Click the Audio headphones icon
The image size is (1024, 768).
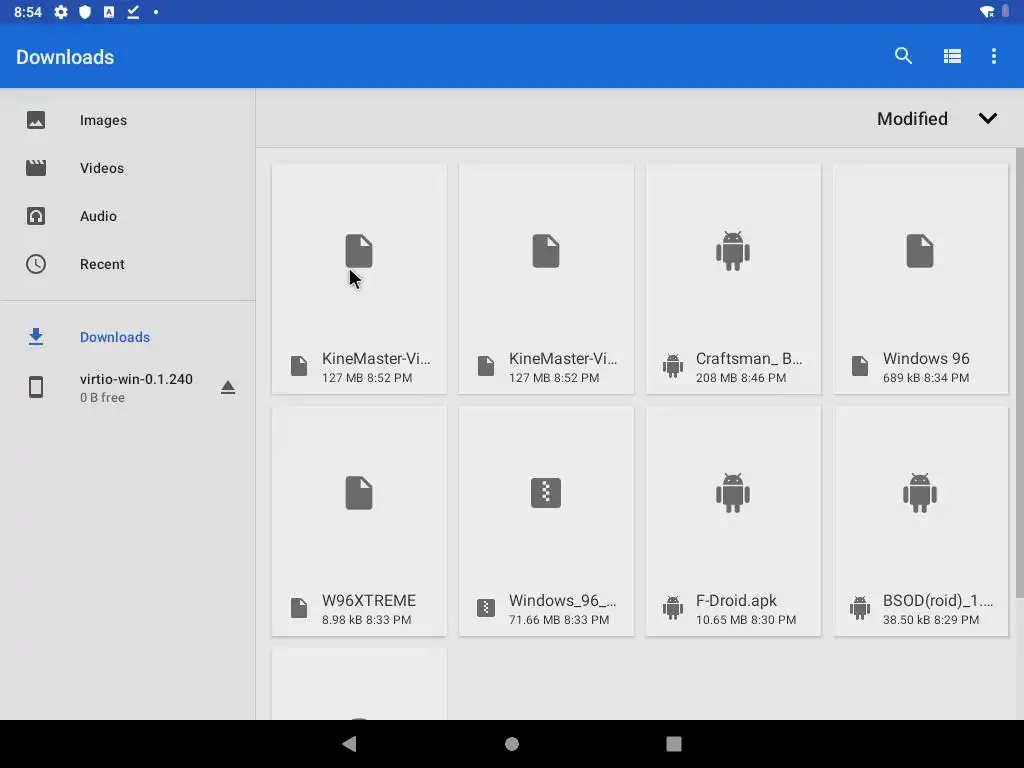36,216
